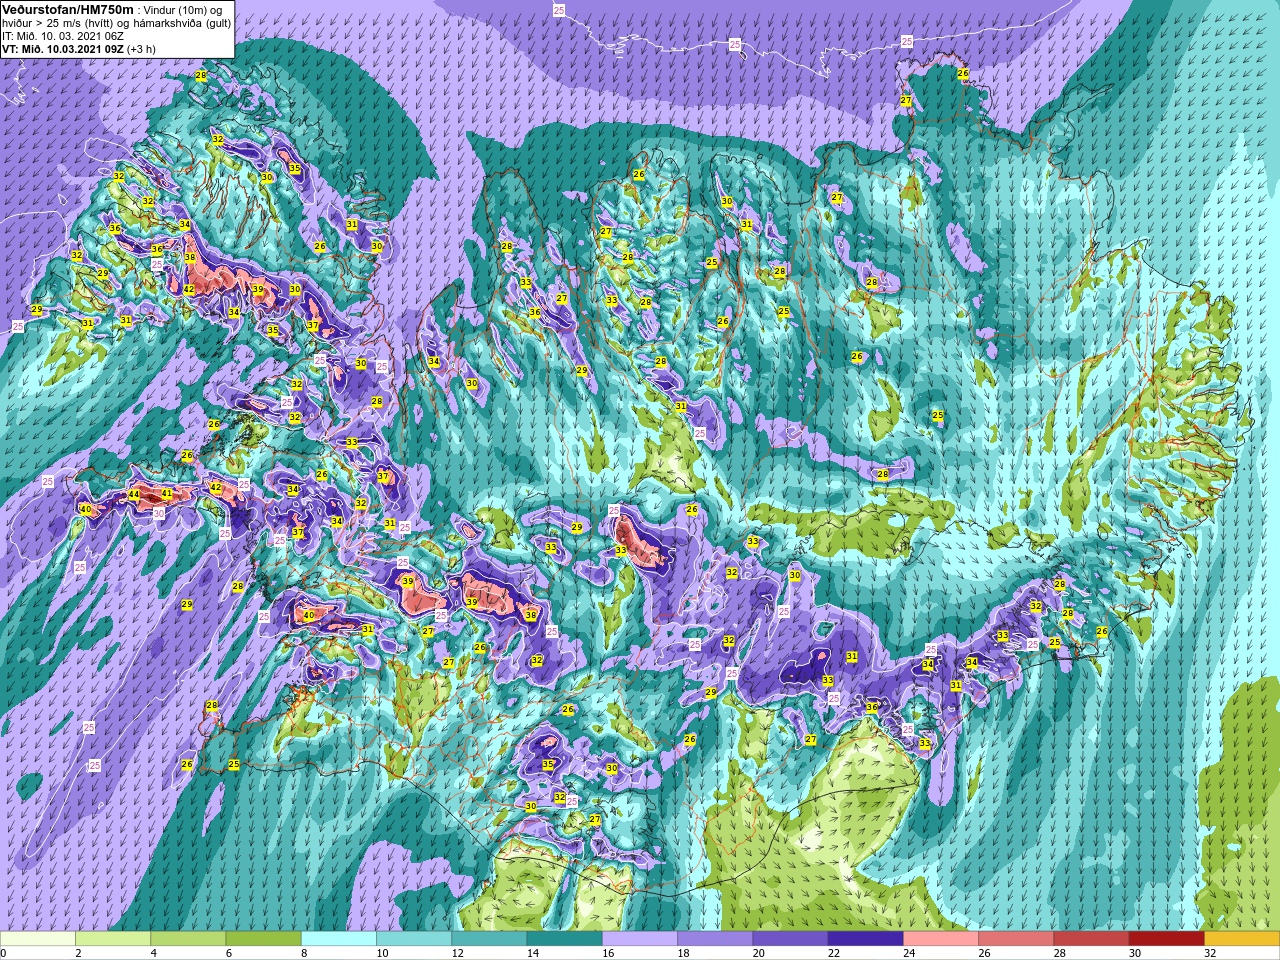Click the red 28–30 legend swatch
Screen dimensions: 1280x960
click(x=1091, y=939)
